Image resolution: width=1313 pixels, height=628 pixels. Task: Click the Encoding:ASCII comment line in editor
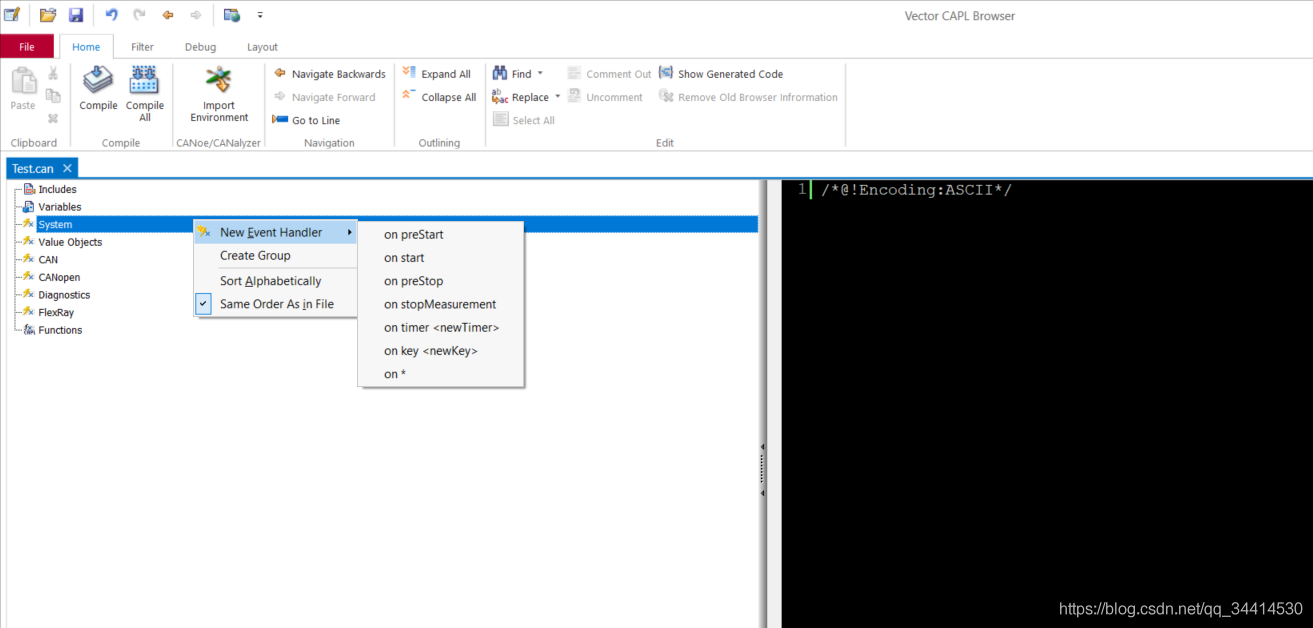pyautogui.click(x=916, y=190)
